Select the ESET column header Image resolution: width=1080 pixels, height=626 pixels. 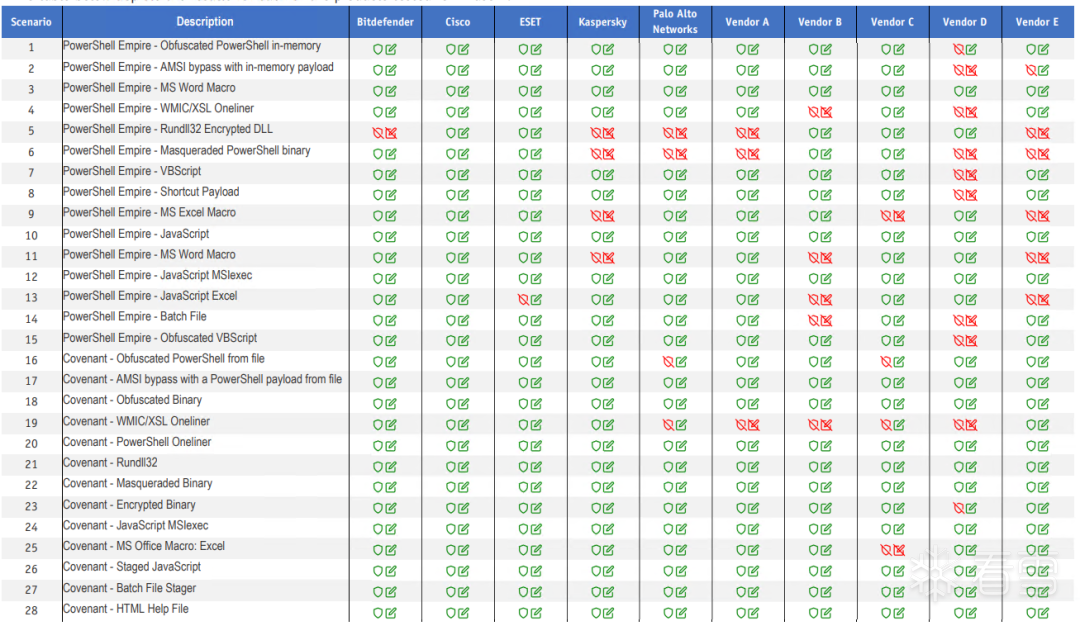point(530,22)
